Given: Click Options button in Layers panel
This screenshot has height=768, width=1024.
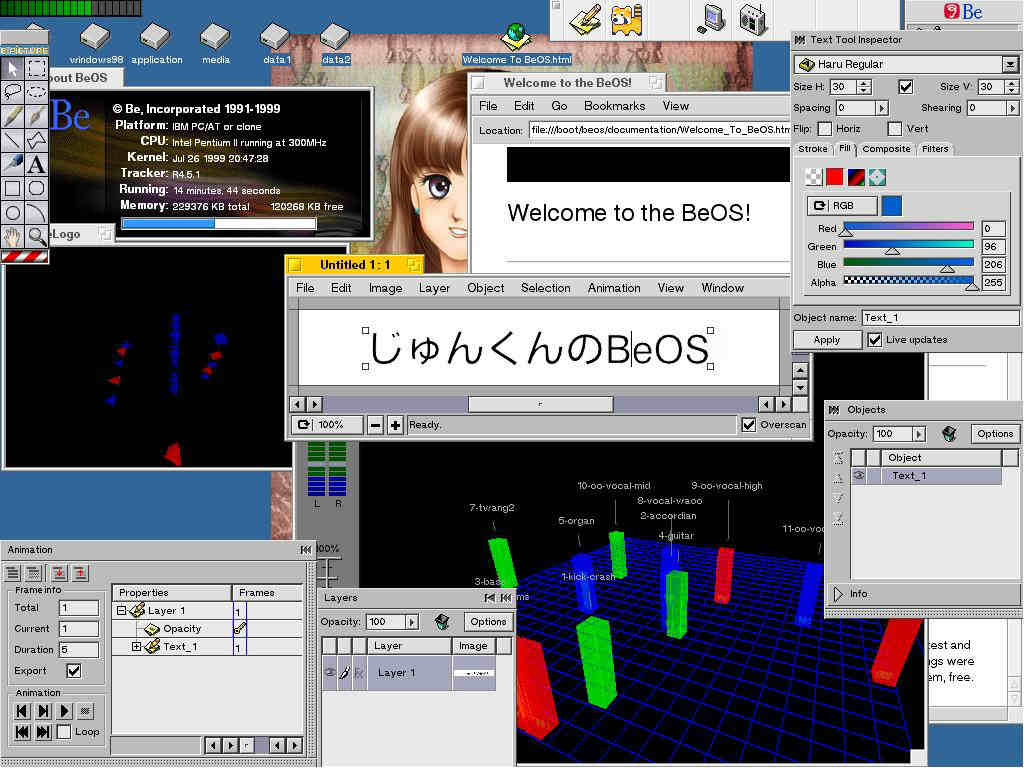Looking at the screenshot, I should coord(488,622).
